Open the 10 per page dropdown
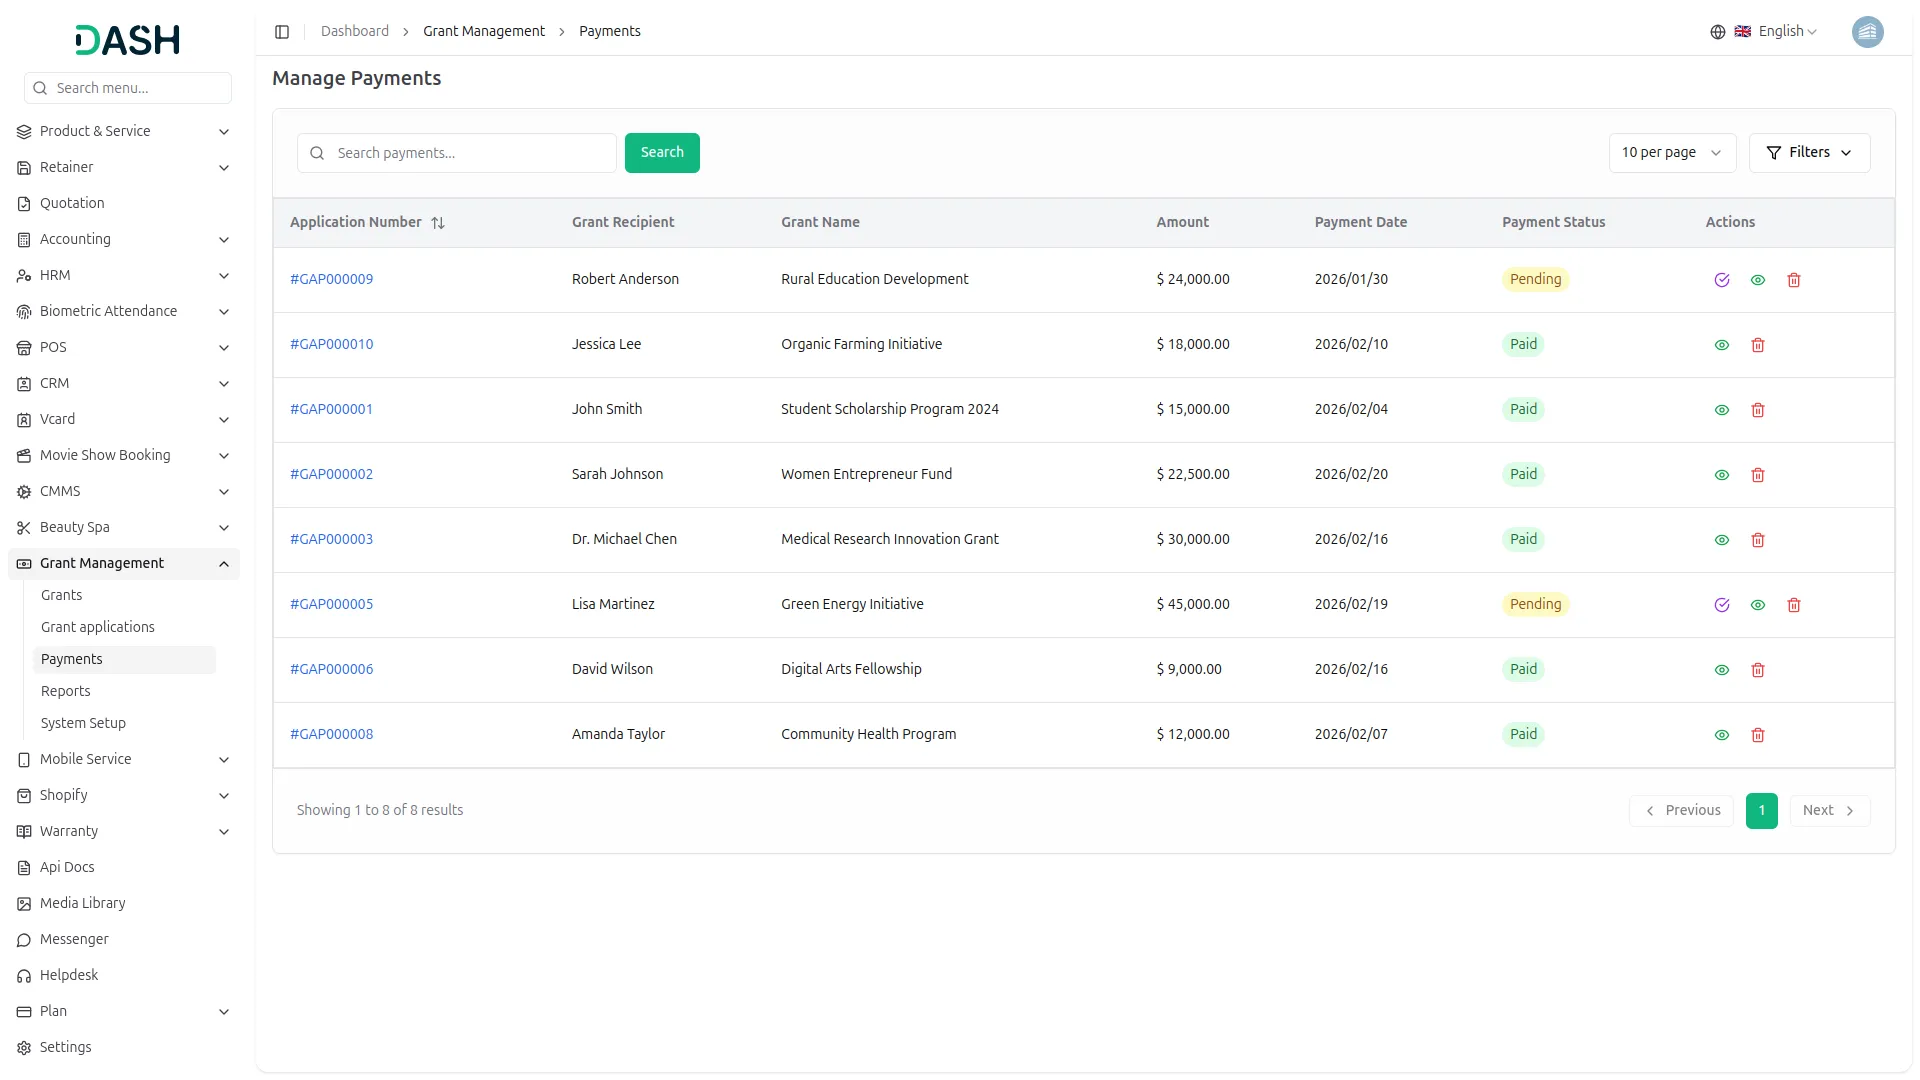The height and width of the screenshot is (1080, 1920). tap(1671, 152)
